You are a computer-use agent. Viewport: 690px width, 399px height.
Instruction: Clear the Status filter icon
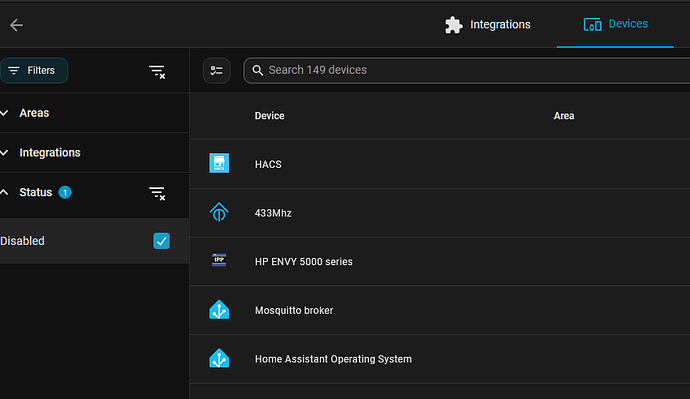click(x=157, y=193)
